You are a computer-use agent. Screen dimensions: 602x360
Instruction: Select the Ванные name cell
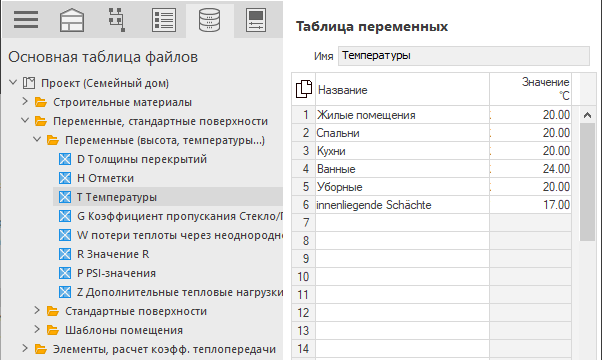coord(402,169)
